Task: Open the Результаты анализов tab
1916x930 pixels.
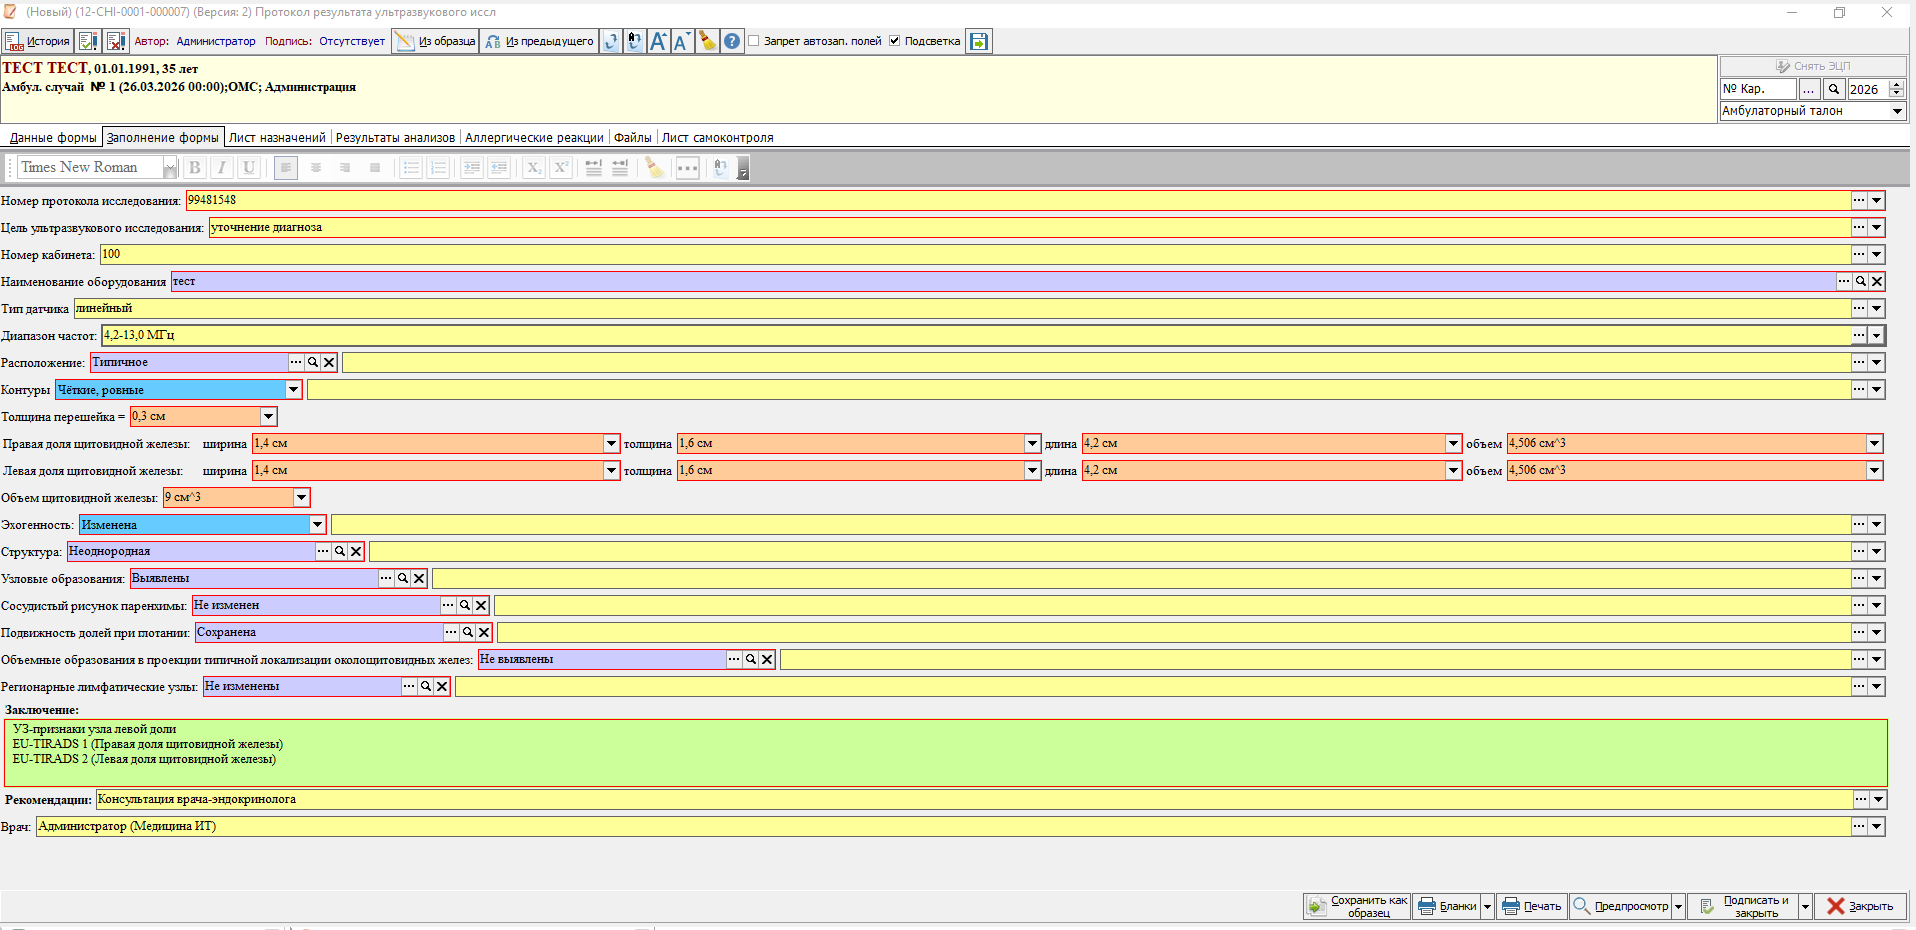Action: coord(395,138)
